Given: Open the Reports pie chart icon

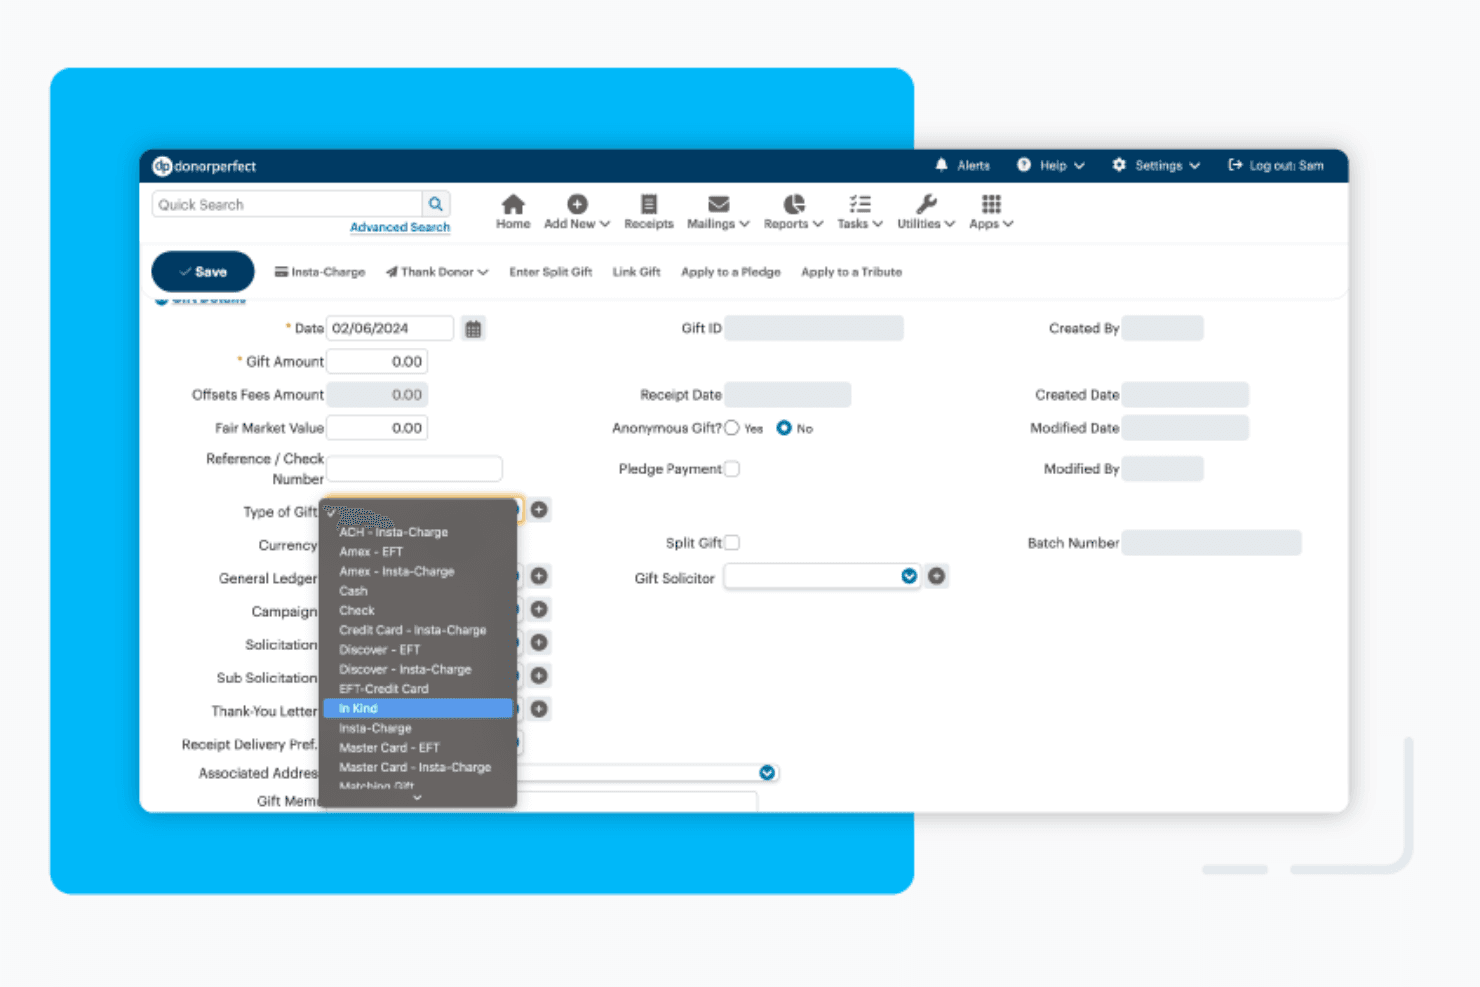Looking at the screenshot, I should tap(794, 204).
